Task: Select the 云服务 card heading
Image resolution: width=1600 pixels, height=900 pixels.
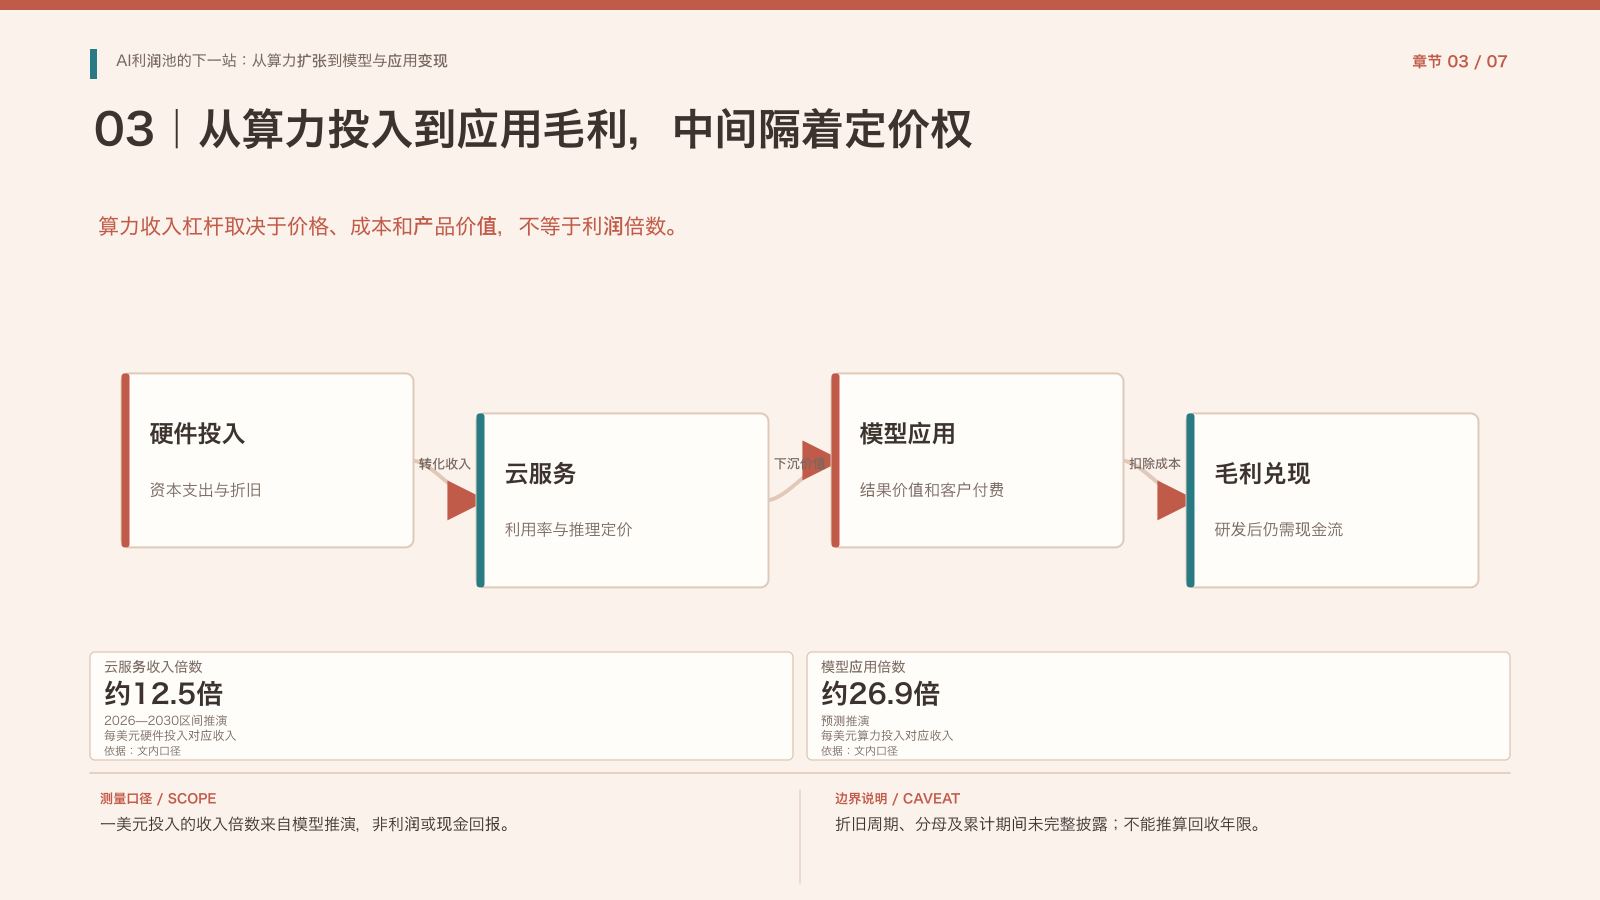Action: coord(540,474)
